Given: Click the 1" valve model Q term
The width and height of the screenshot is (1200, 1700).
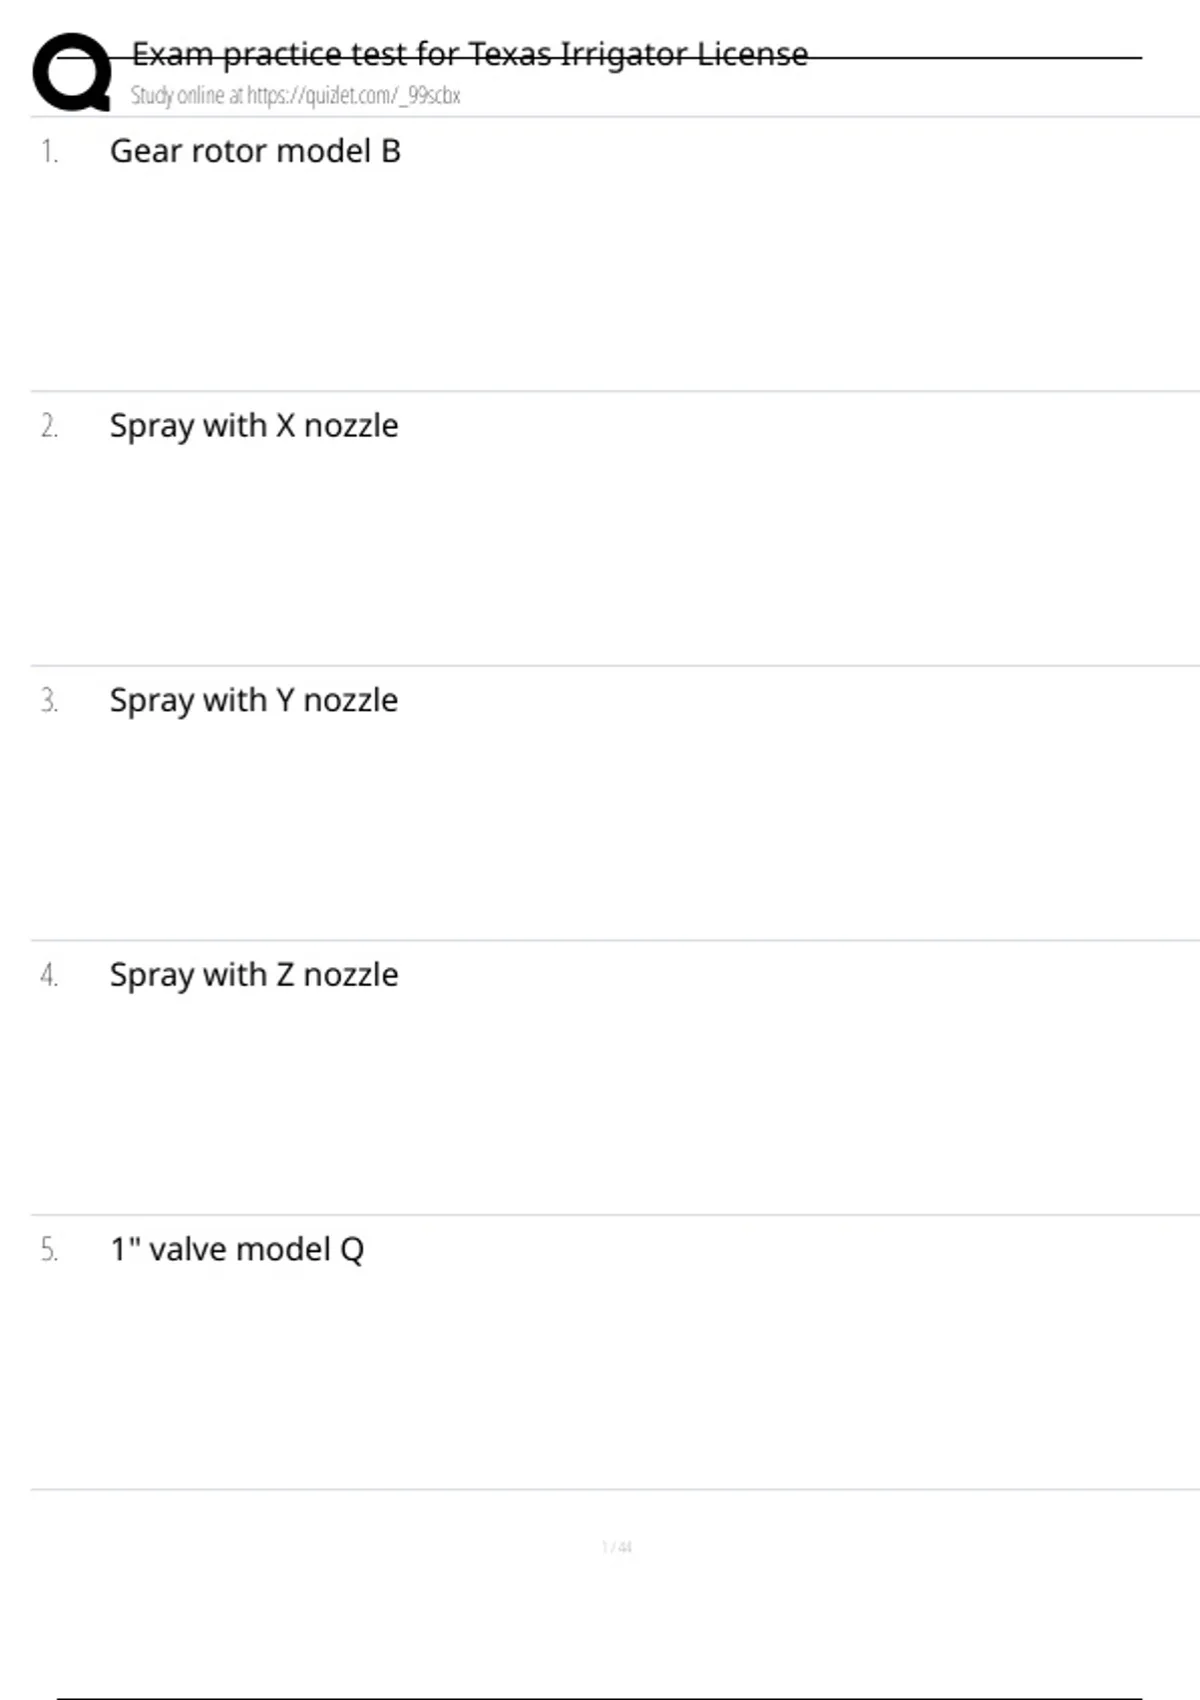Looking at the screenshot, I should pyautogui.click(x=237, y=1249).
